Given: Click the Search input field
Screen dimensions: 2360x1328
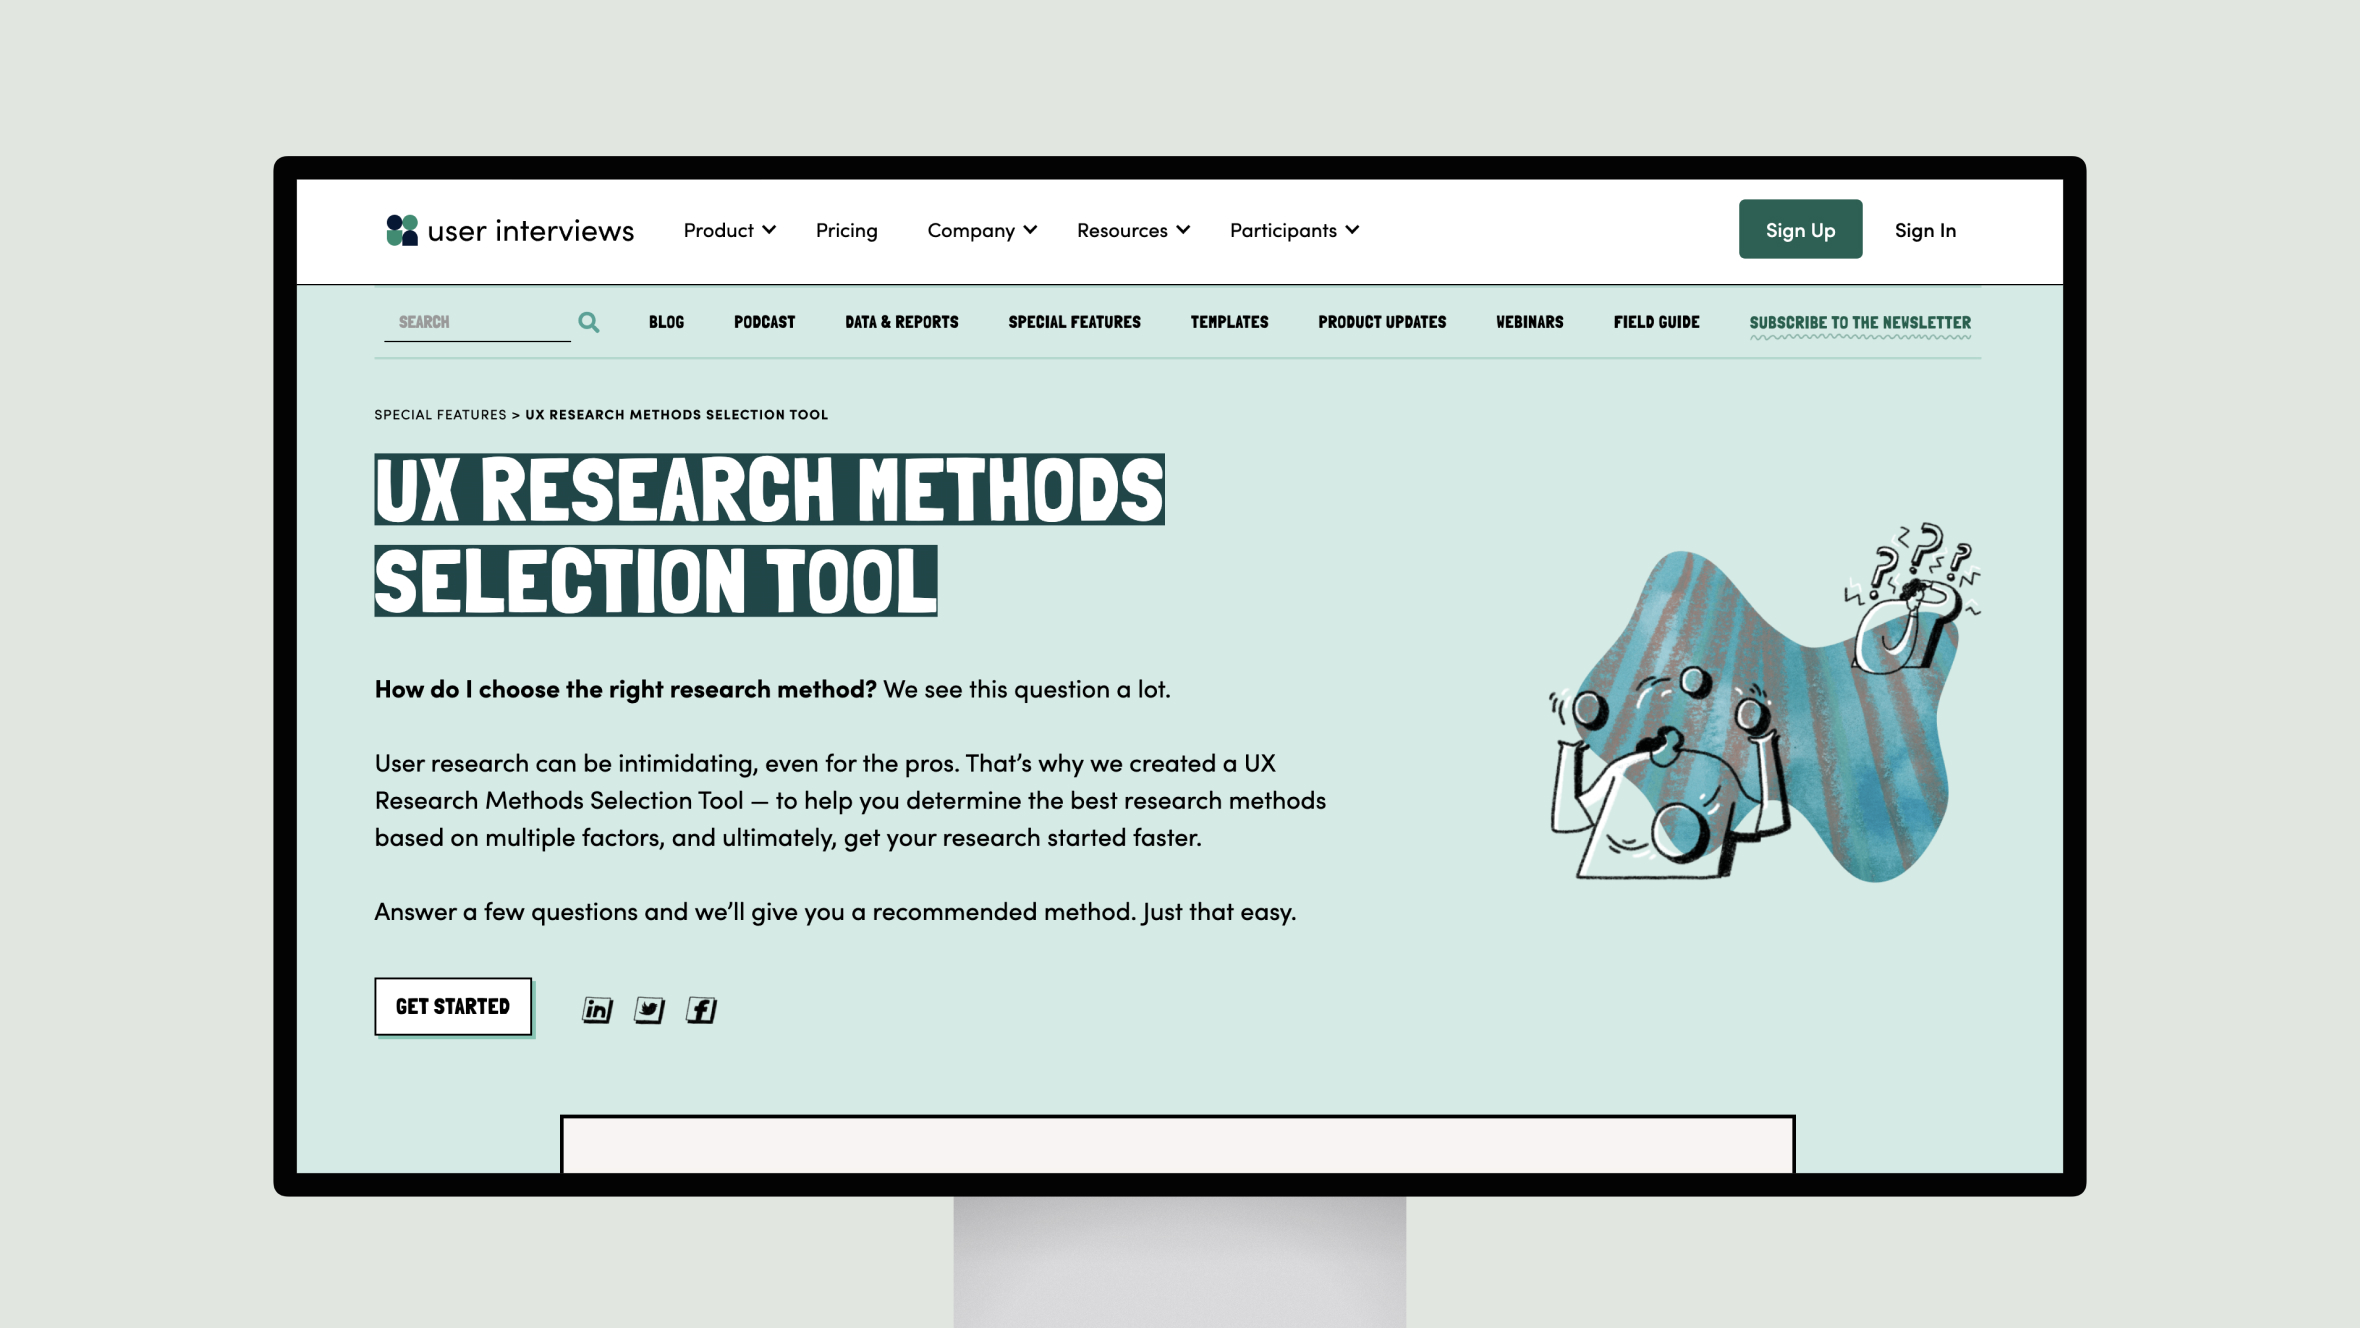Looking at the screenshot, I should pos(478,321).
